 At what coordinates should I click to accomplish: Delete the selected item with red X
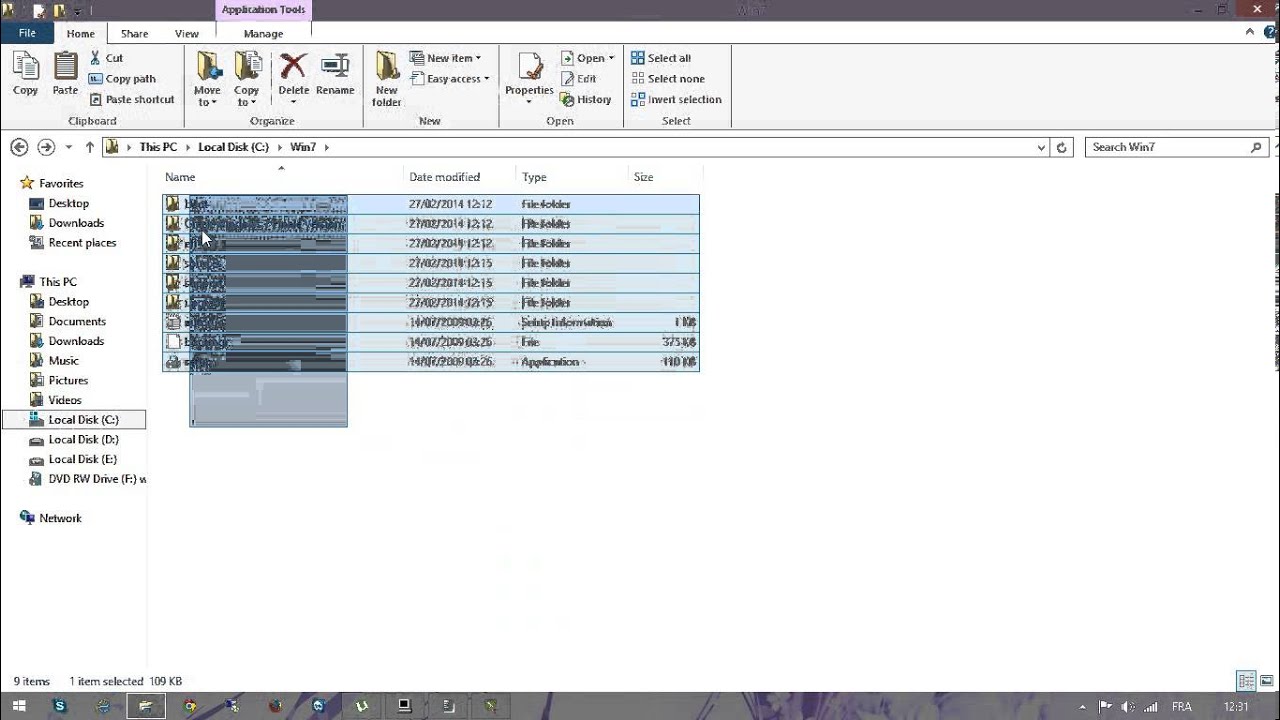click(293, 67)
